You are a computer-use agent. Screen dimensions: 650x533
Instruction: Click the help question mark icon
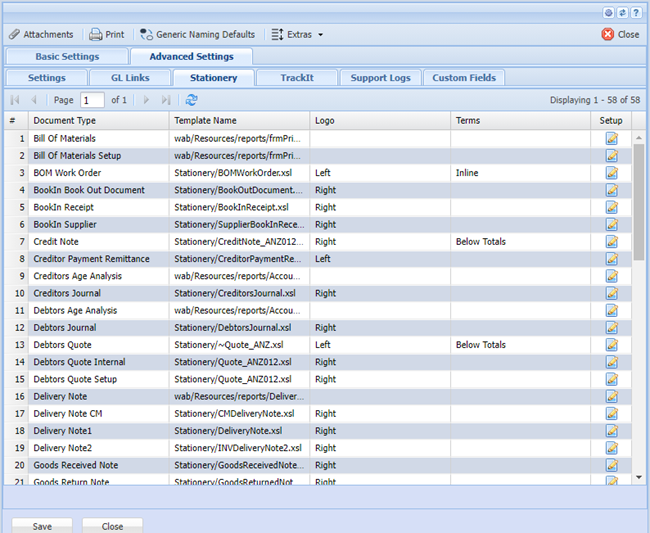pos(636,13)
